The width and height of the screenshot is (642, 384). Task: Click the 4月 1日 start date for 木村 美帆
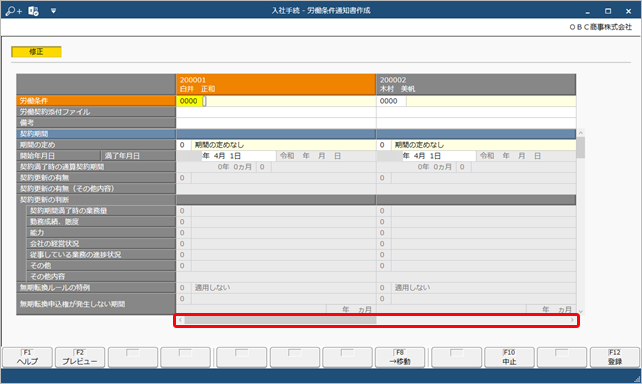pos(439,156)
